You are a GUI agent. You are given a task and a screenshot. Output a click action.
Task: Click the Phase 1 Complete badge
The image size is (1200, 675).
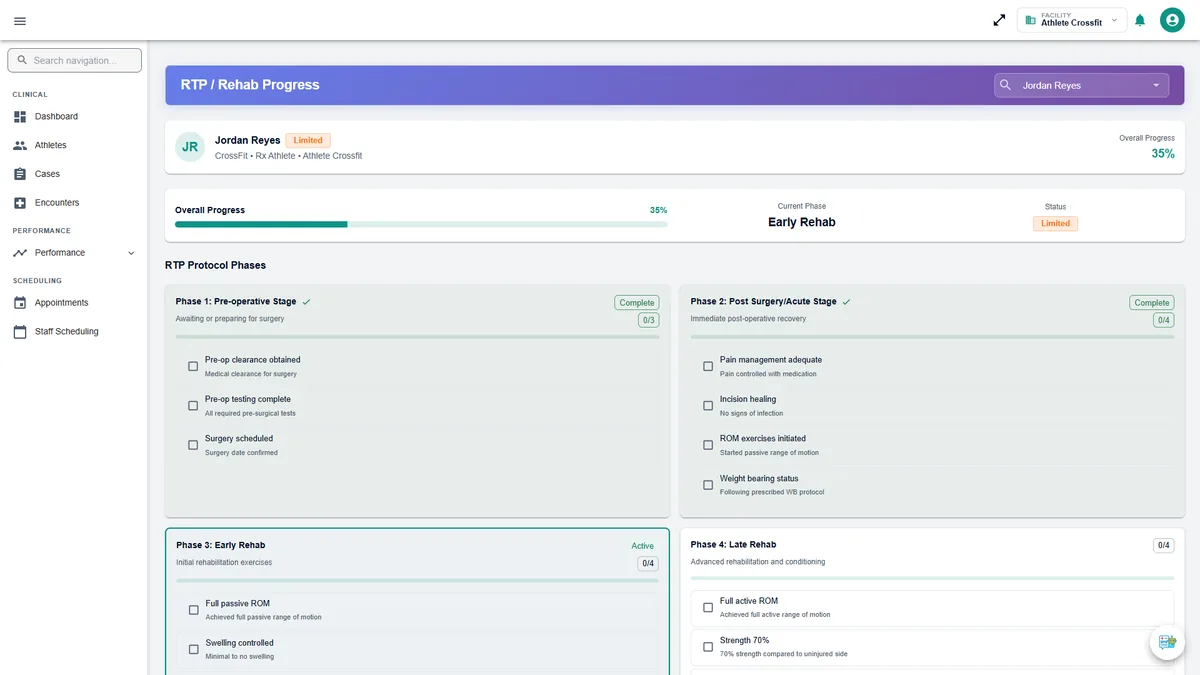(x=636, y=302)
